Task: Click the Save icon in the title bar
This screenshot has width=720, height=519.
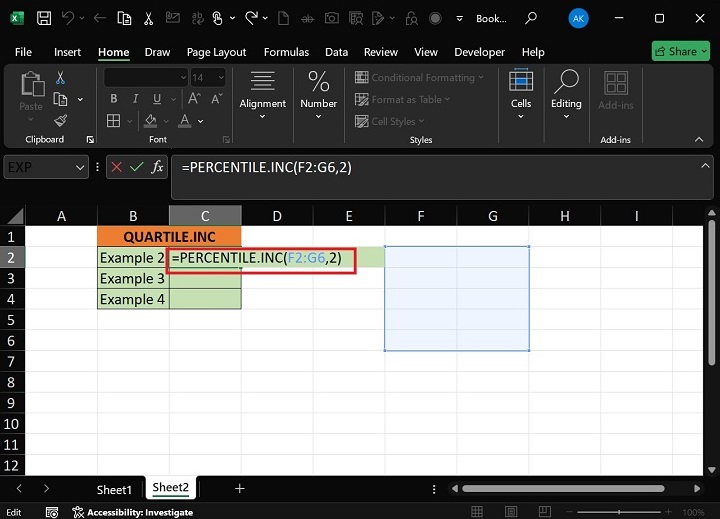Action: (x=44, y=18)
